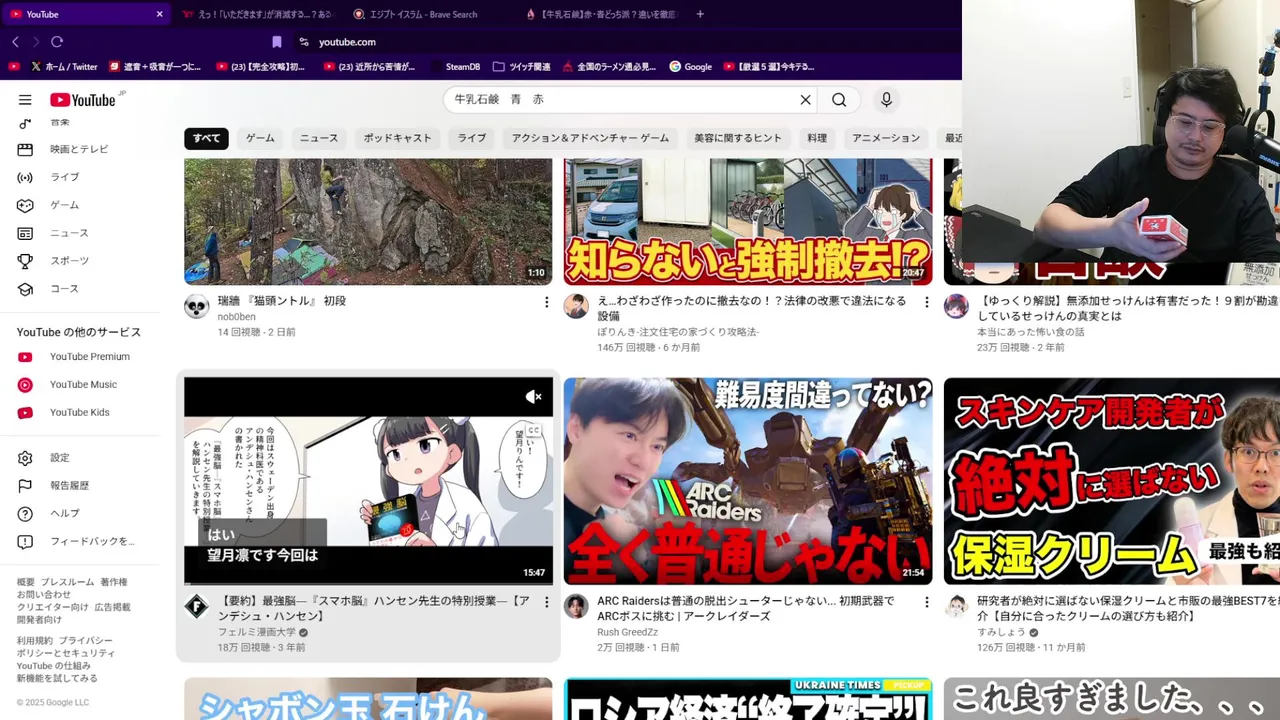This screenshot has height=720, width=1280.
Task: Open フェルミ漫画大学 channel avatar
Action: [x=197, y=606]
